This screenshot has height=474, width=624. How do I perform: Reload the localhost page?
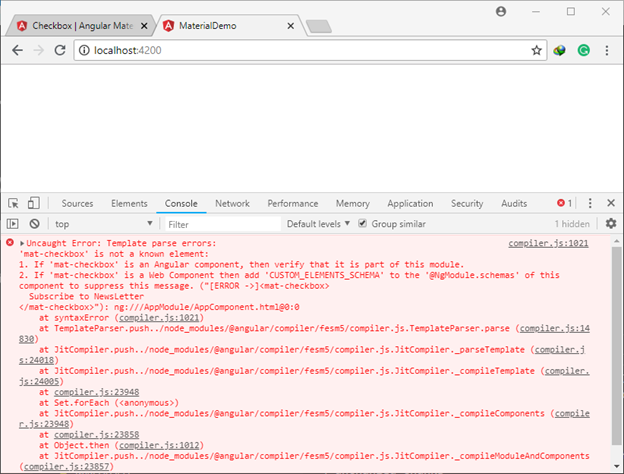click(x=60, y=50)
